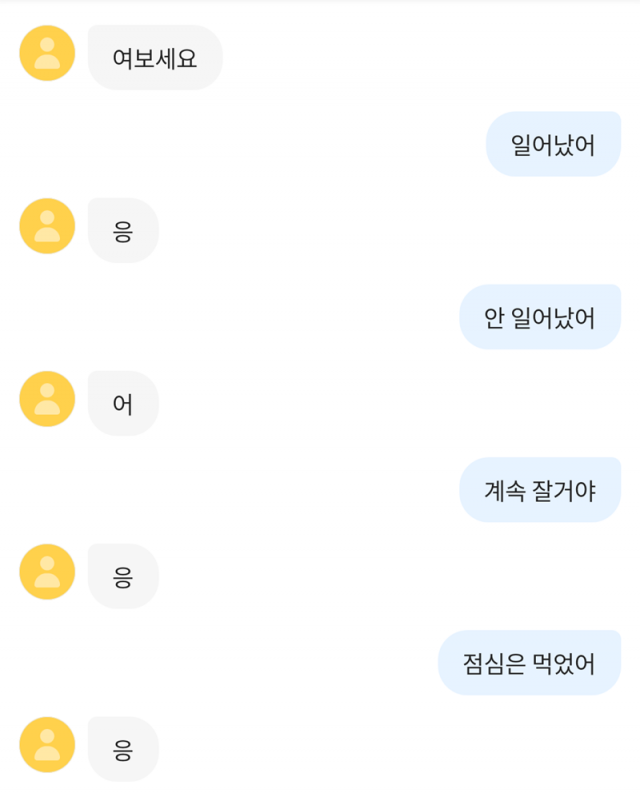Tap avatar of the '응' after '점심은 먹었어'
The width and height of the screenshot is (640, 797).
click(47, 745)
